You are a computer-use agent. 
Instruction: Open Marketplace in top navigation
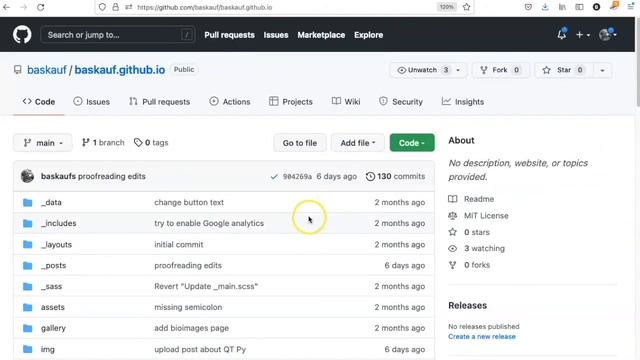[321, 35]
